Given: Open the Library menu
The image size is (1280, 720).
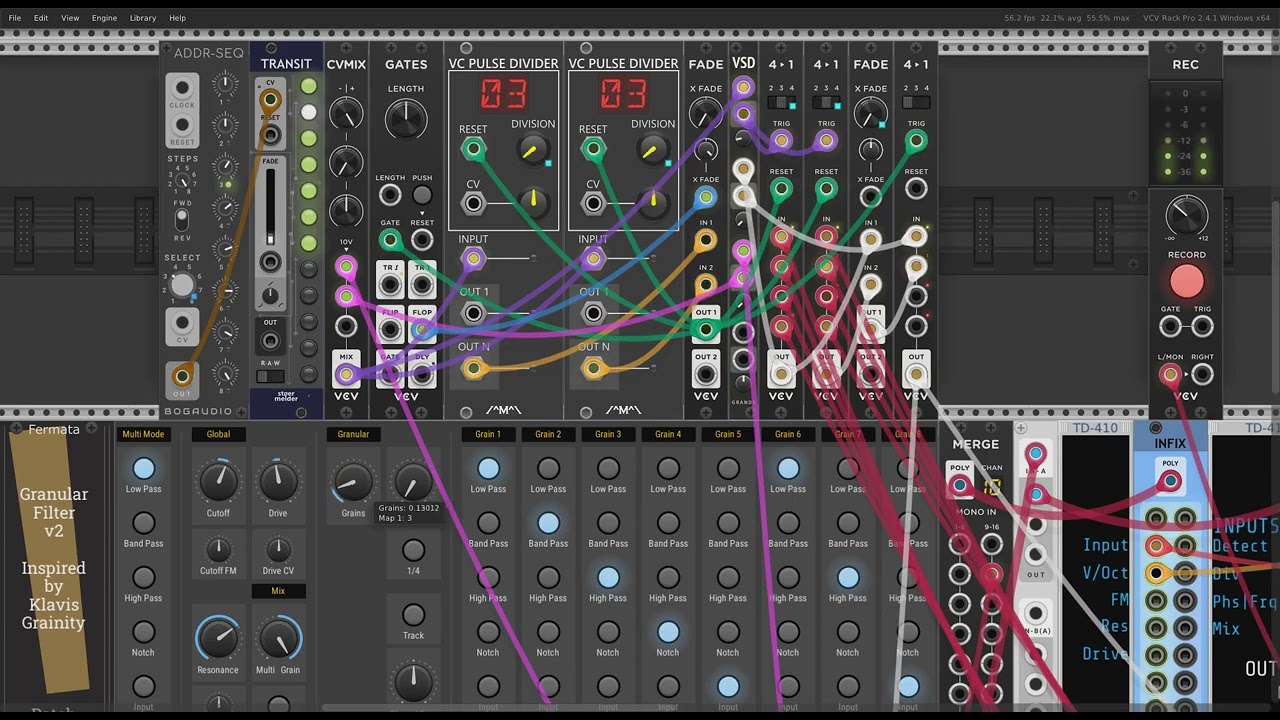Looking at the screenshot, I should click(x=143, y=18).
